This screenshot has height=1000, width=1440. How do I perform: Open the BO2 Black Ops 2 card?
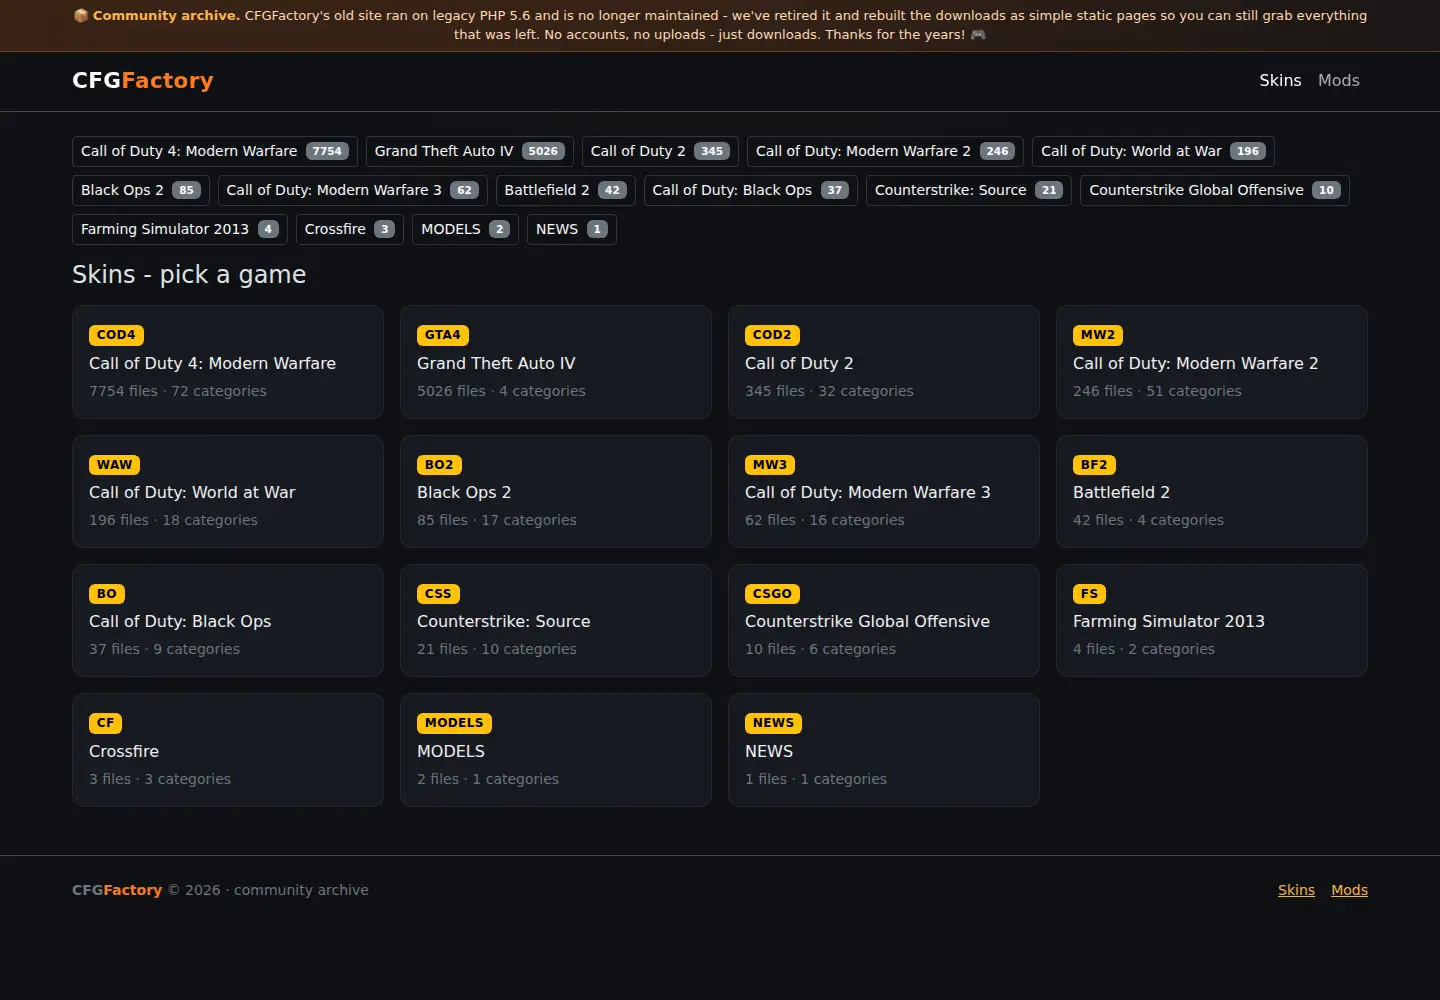tap(556, 491)
